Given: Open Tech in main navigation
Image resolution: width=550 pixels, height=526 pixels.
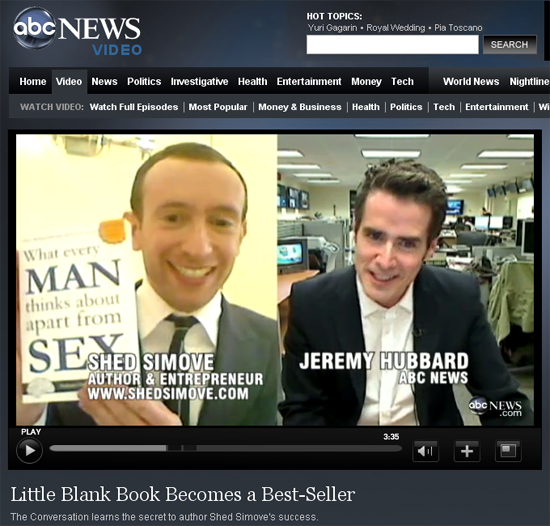Looking at the screenshot, I should coord(402,81).
